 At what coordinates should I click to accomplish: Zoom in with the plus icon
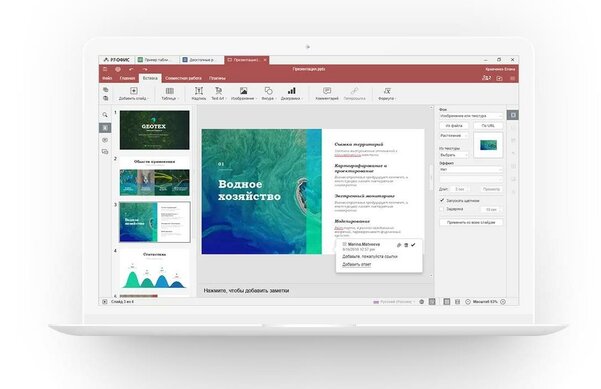pyautogui.click(x=503, y=302)
